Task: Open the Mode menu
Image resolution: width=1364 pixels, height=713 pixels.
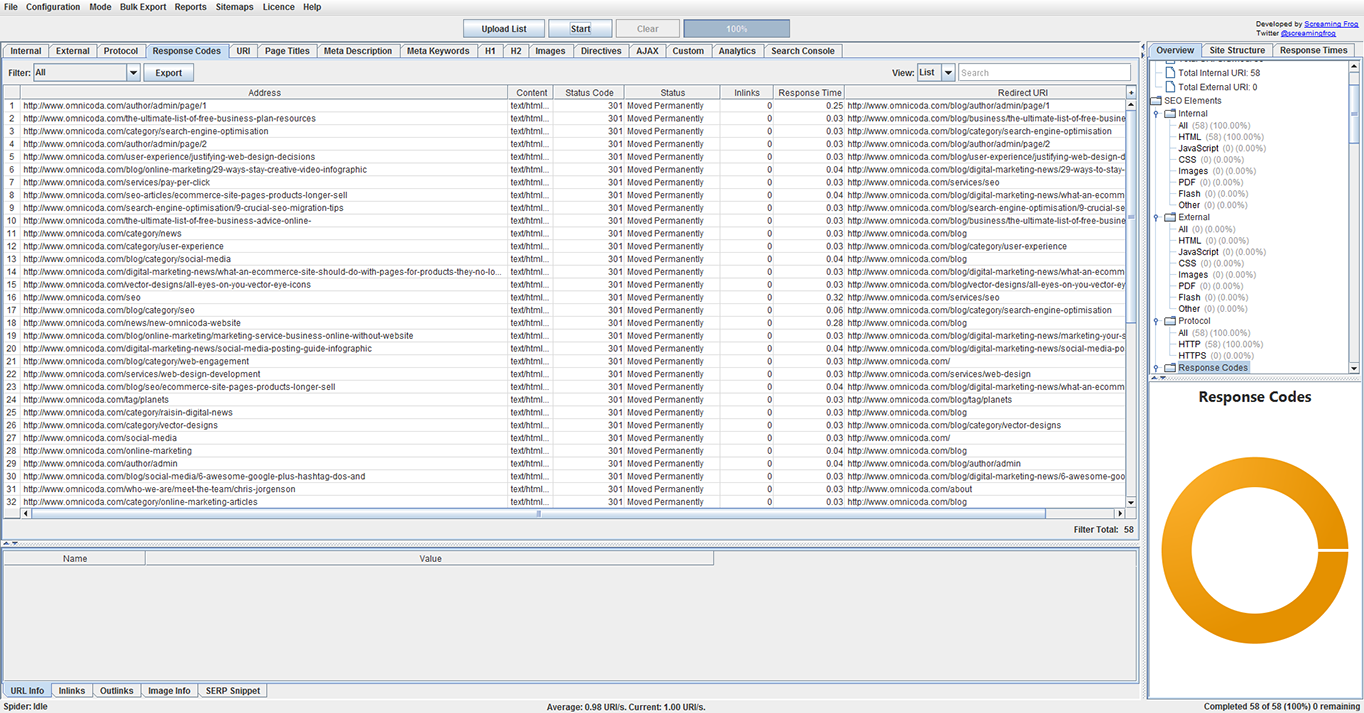Action: pyautogui.click(x=100, y=7)
